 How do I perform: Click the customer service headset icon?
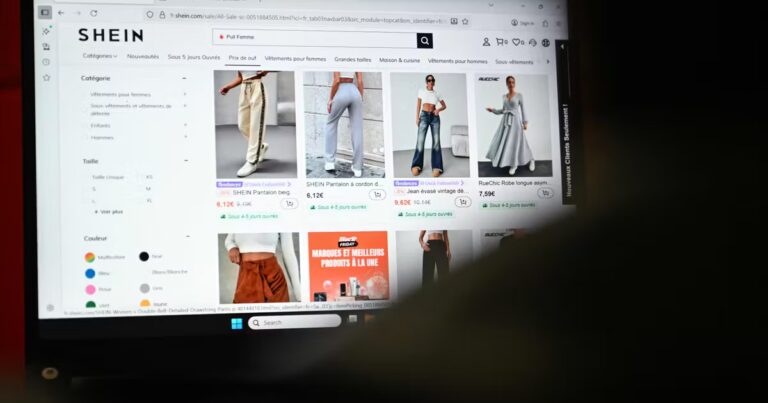533,43
